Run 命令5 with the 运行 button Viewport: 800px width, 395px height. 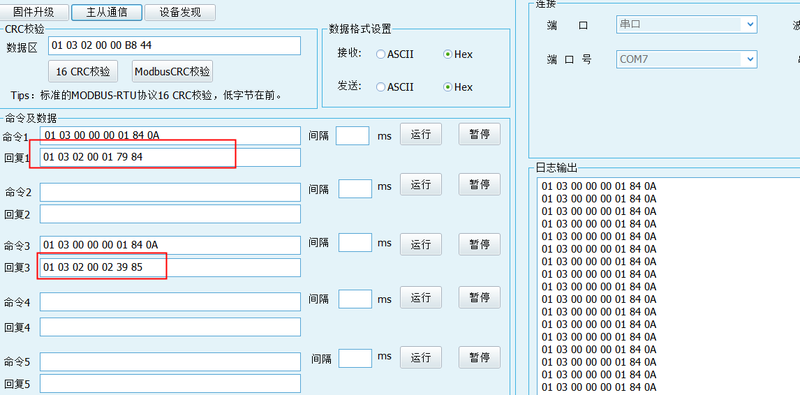click(x=421, y=358)
